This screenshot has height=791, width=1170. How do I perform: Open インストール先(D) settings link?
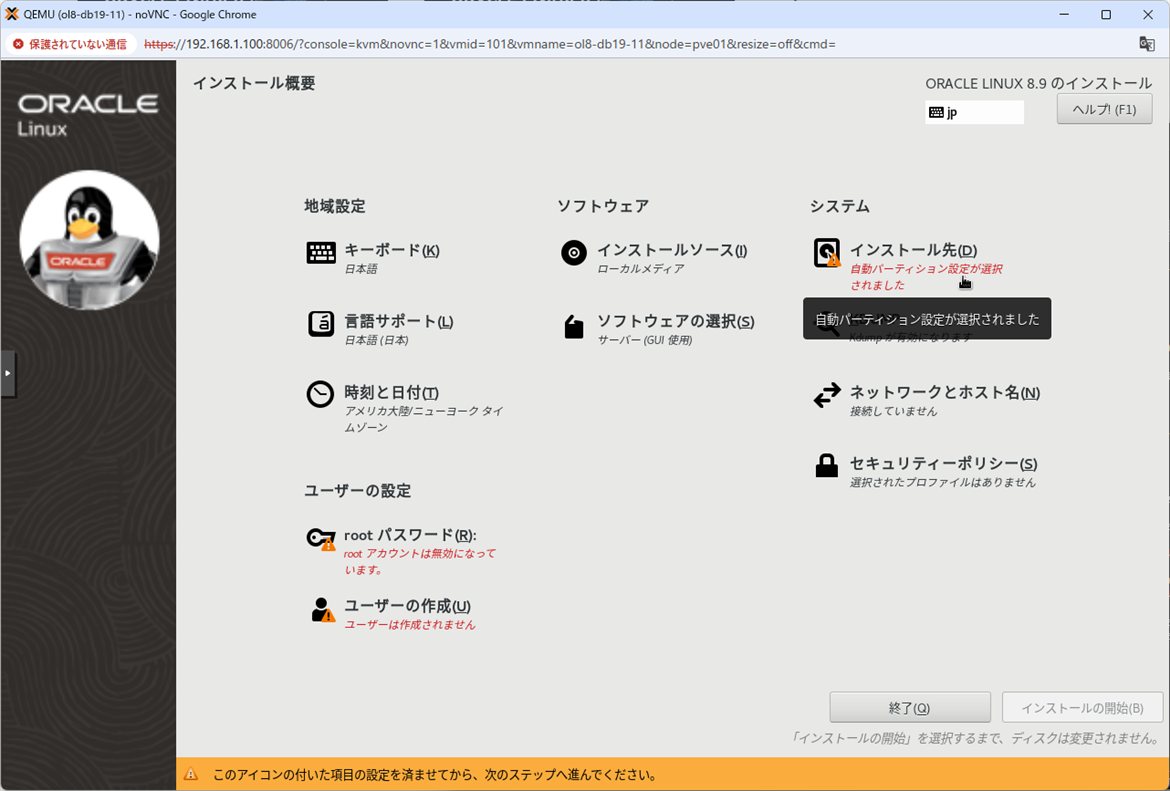pyautogui.click(x=913, y=250)
